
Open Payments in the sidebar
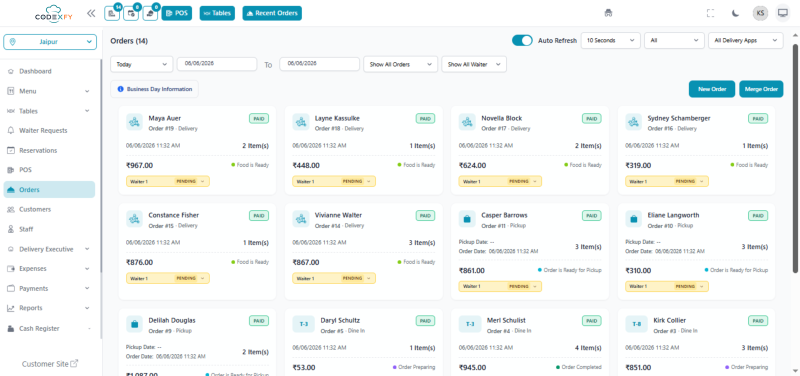coord(49,288)
